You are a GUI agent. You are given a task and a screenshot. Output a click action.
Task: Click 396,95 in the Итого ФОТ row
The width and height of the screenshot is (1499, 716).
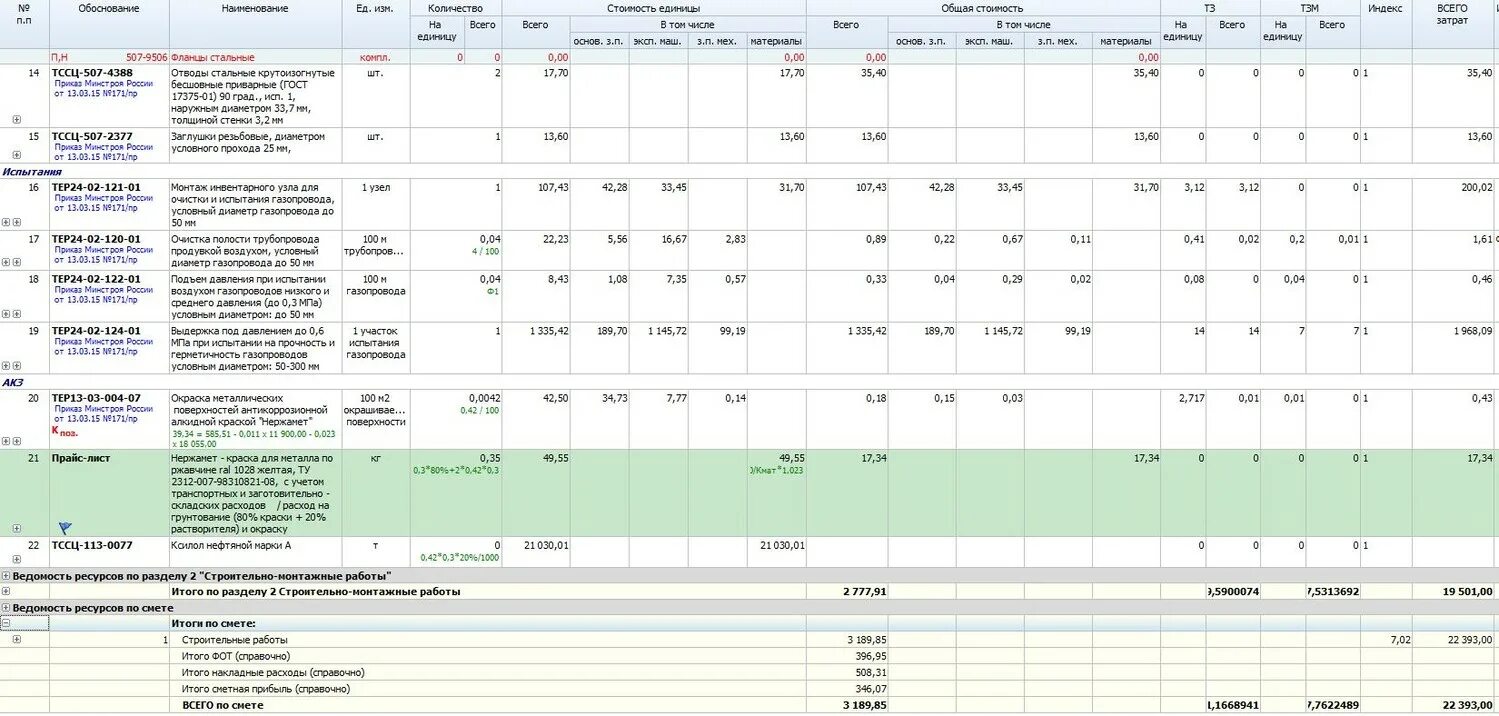coord(870,656)
